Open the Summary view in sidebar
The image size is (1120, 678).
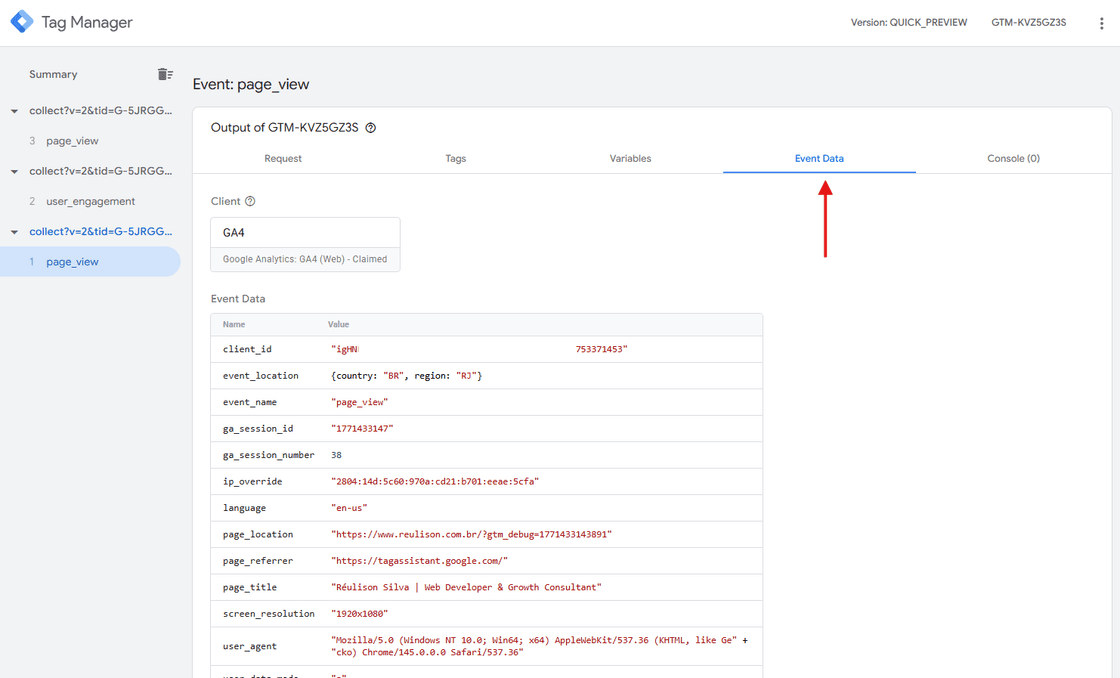click(53, 74)
